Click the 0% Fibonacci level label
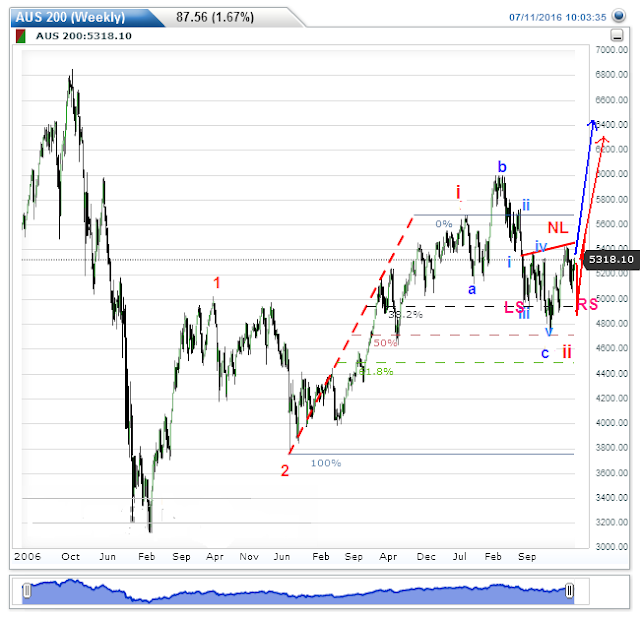 444,224
